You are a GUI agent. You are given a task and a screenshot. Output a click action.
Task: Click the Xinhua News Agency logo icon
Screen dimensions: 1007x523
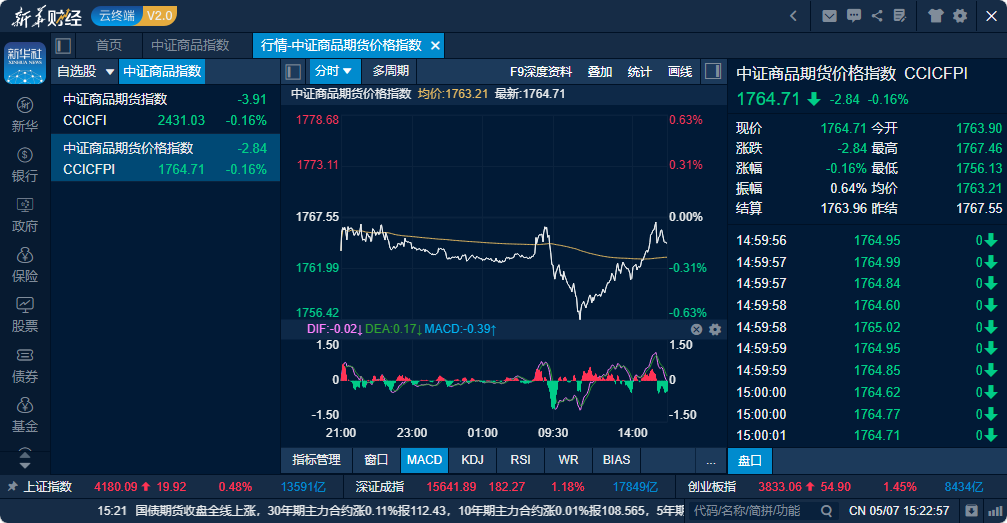pyautogui.click(x=24, y=63)
